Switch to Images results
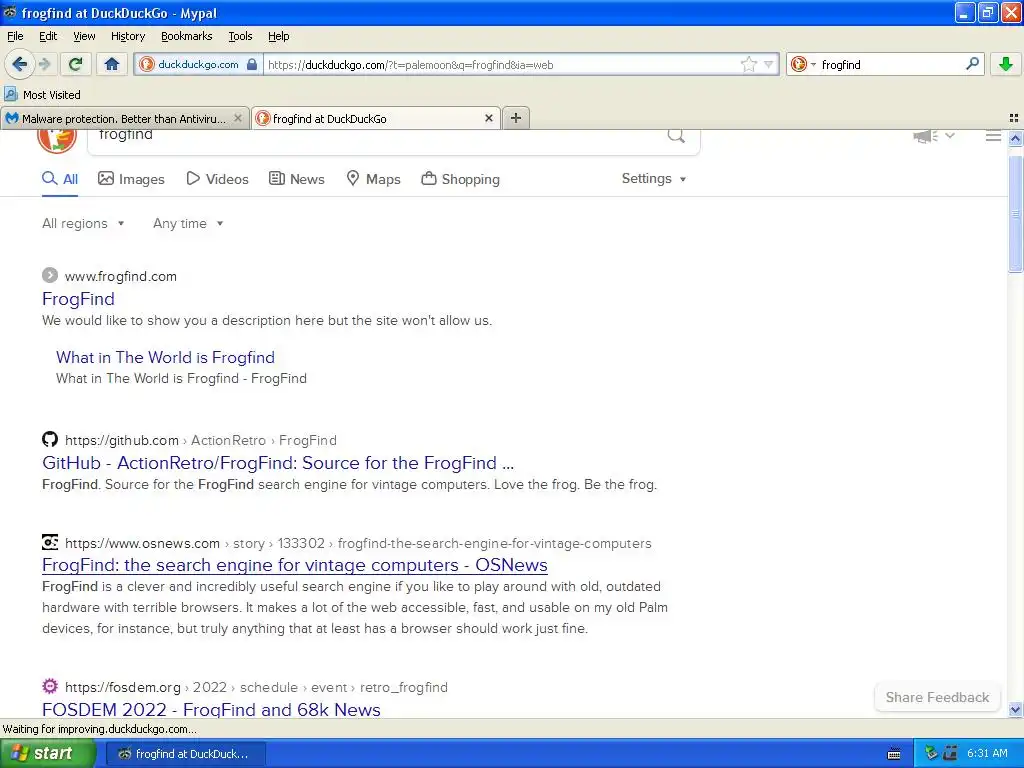1024x768 pixels. pos(131,179)
